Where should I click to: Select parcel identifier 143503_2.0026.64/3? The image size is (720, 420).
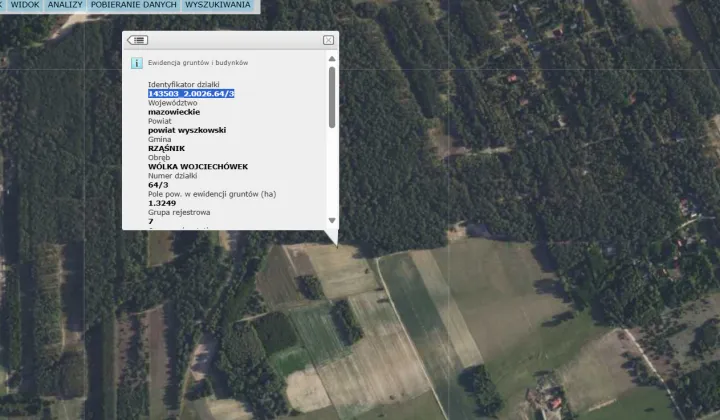[x=191, y=94]
